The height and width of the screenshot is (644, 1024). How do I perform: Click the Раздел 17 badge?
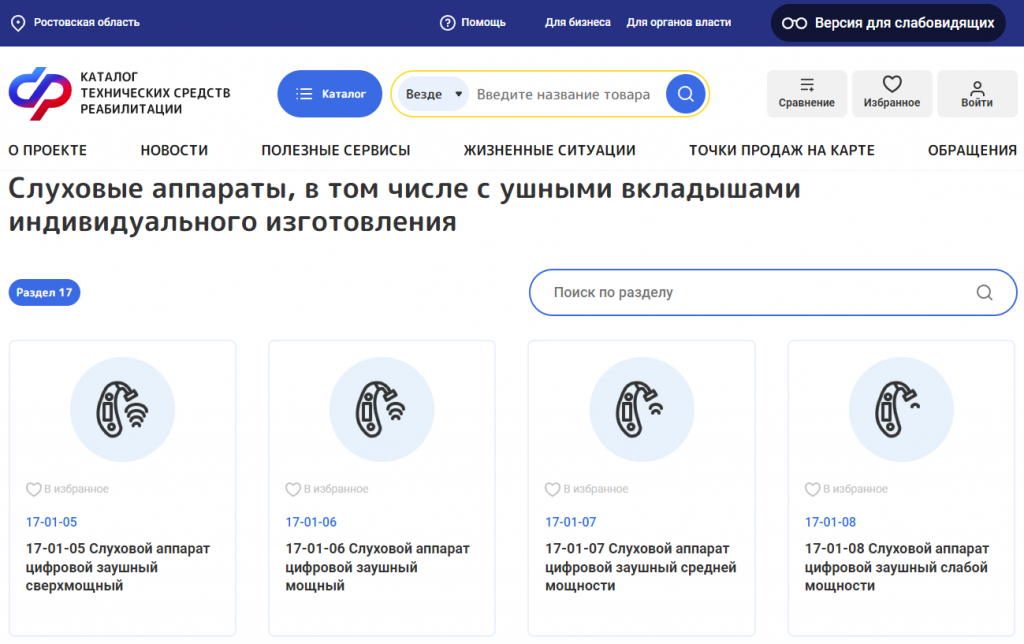click(x=44, y=292)
